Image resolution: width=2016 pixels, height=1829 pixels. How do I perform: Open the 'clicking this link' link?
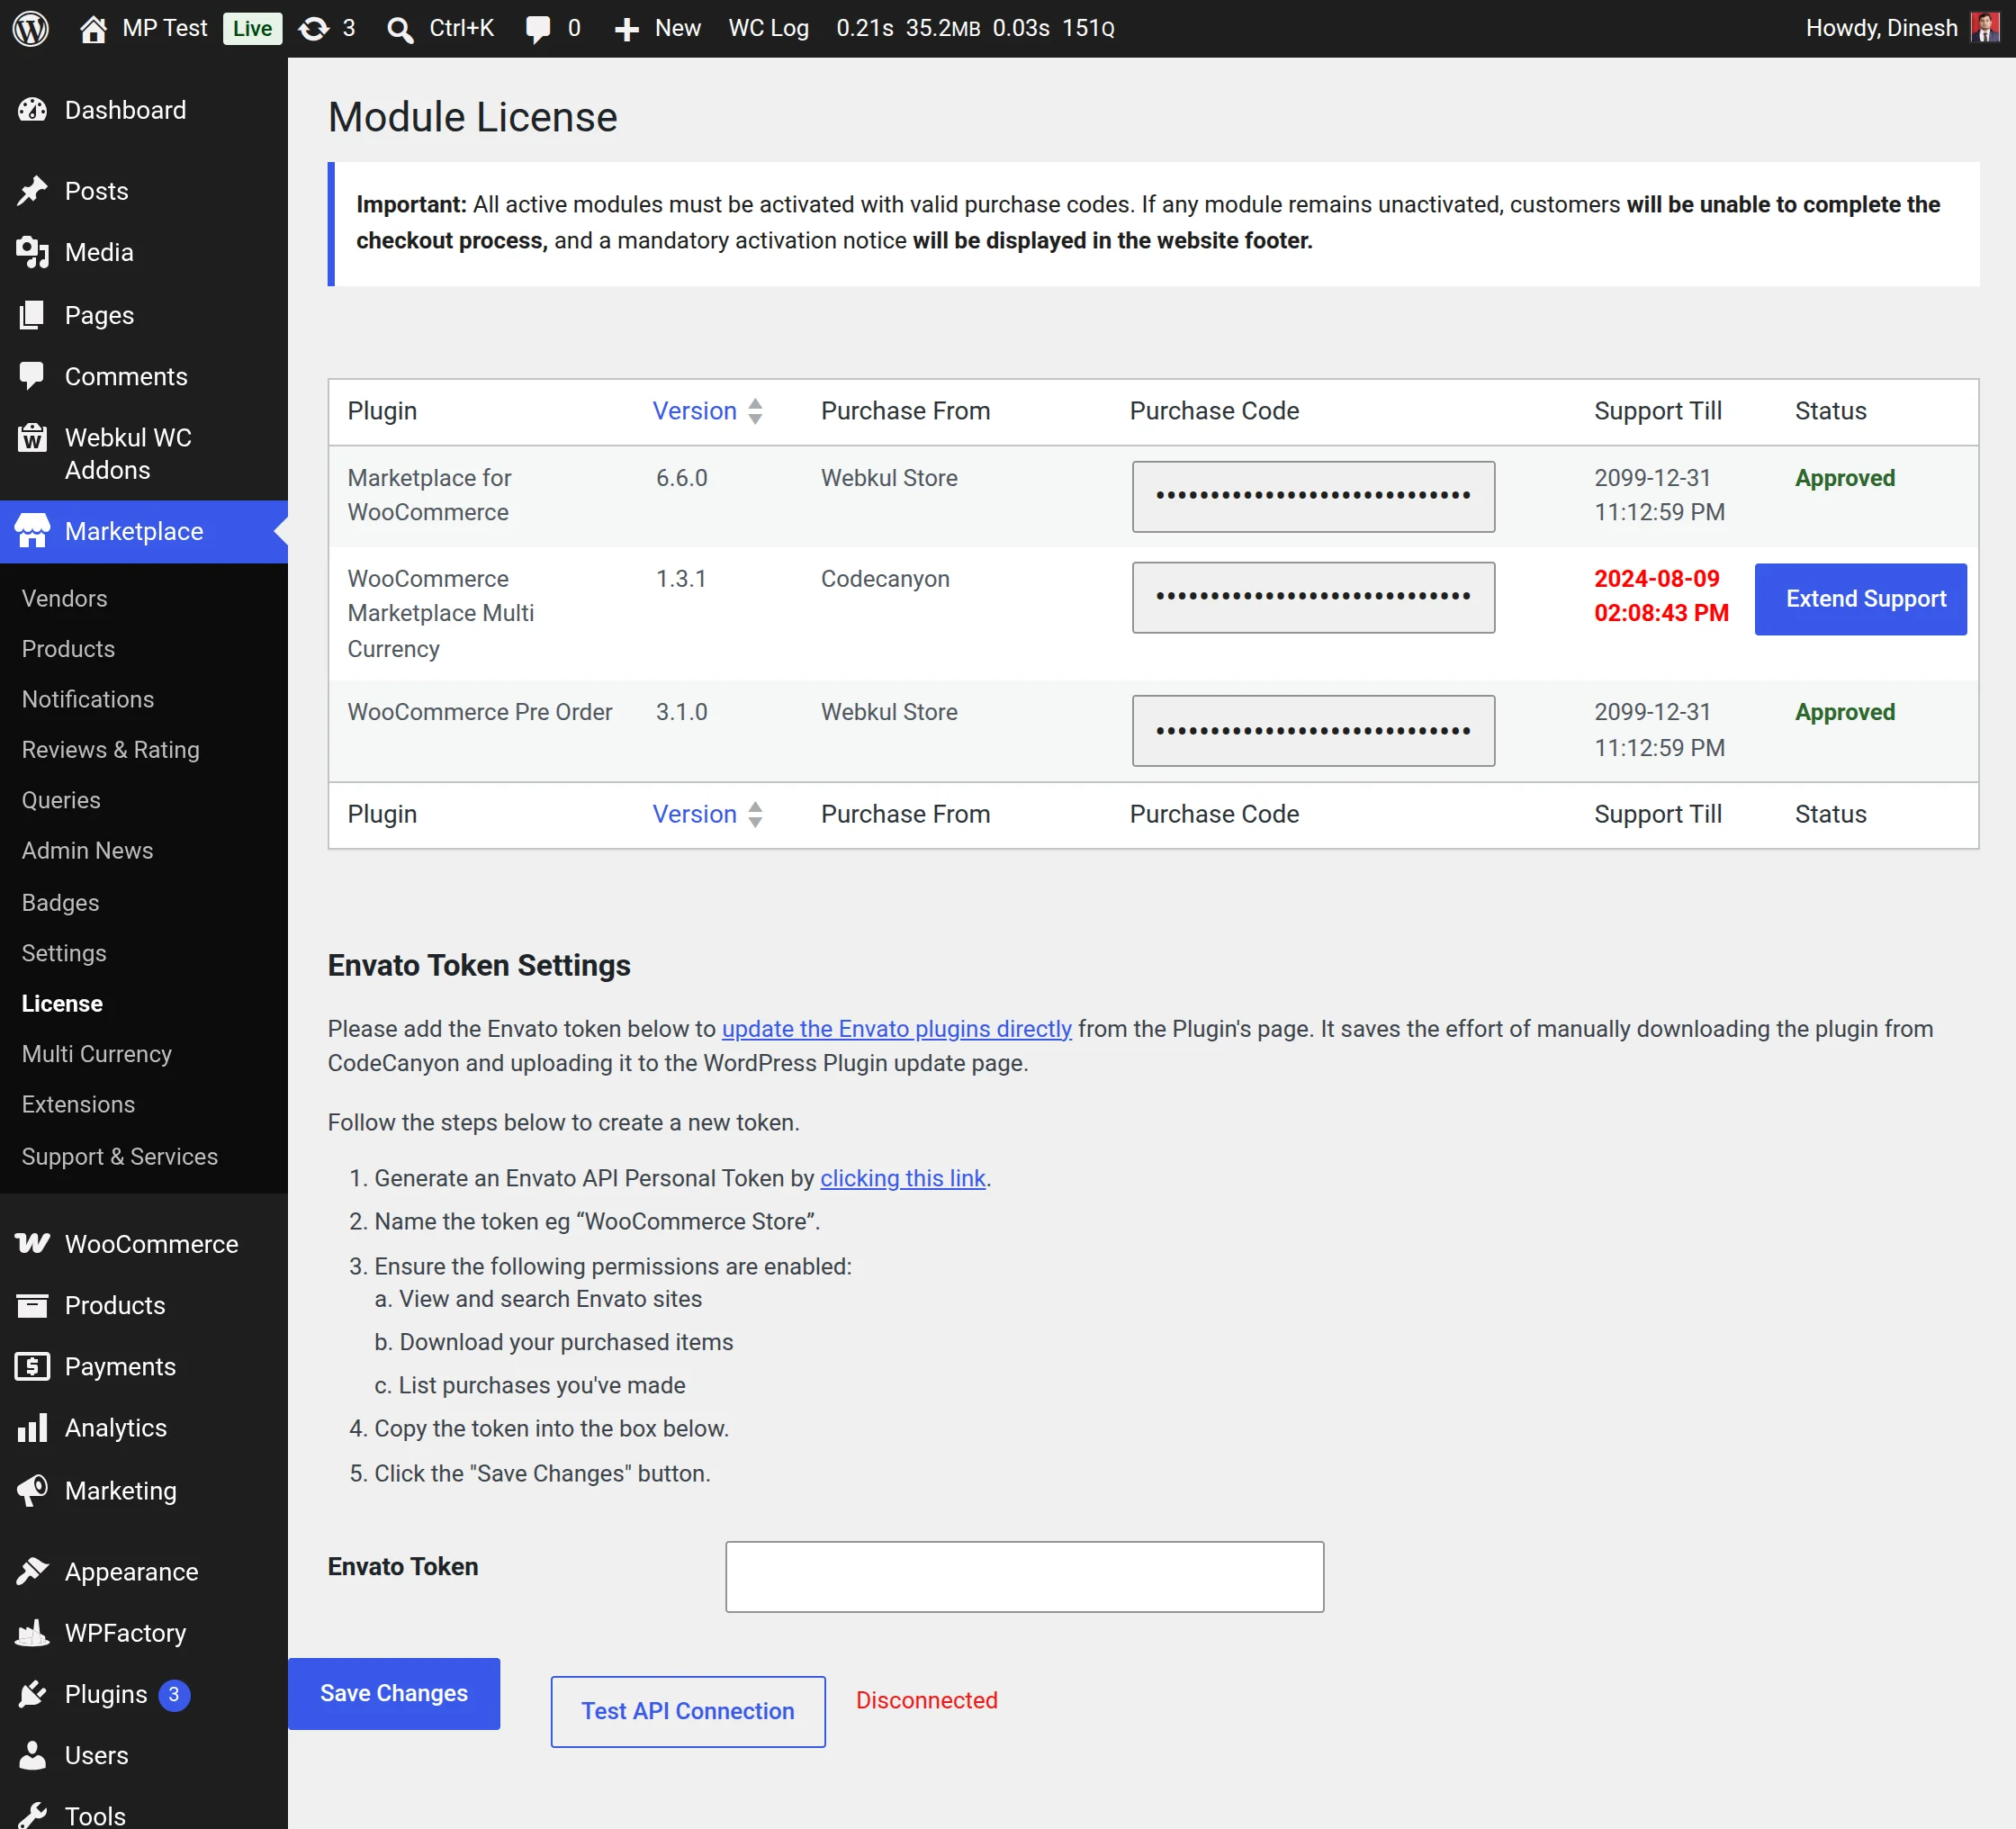coord(902,1178)
